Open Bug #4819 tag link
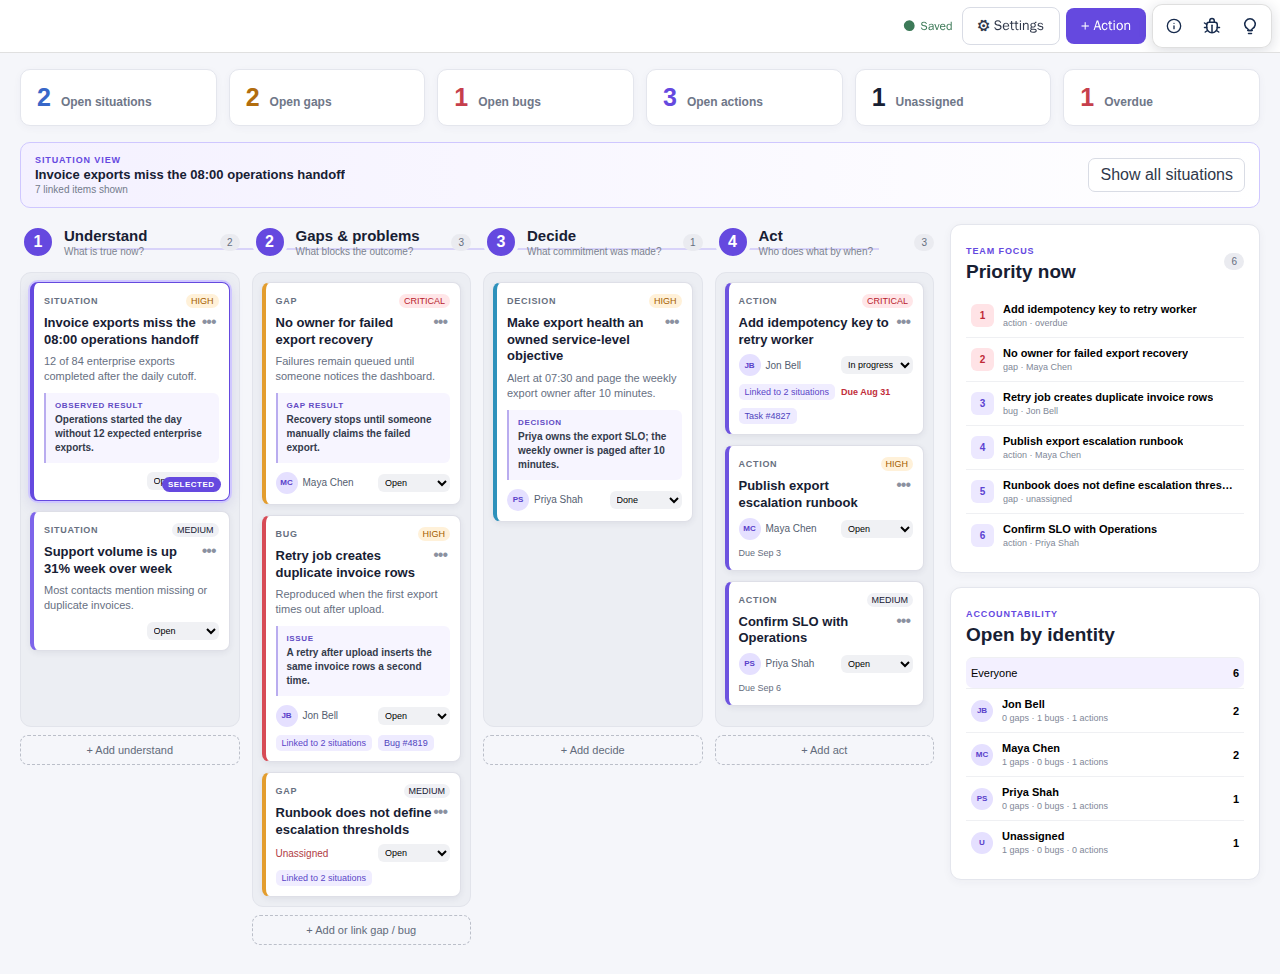The width and height of the screenshot is (1280, 974). (x=406, y=743)
